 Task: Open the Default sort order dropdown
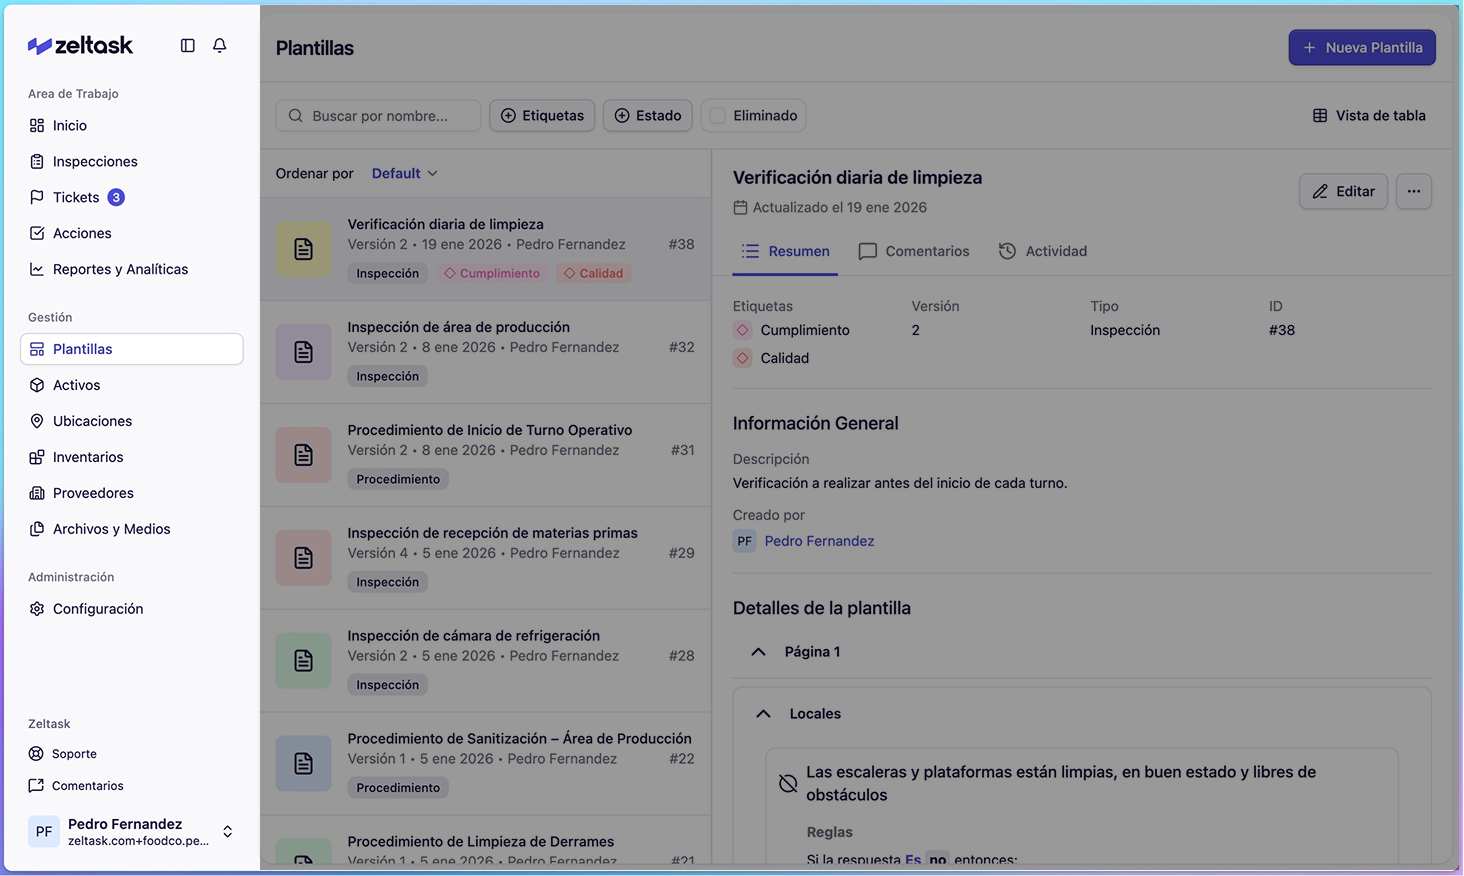click(404, 173)
